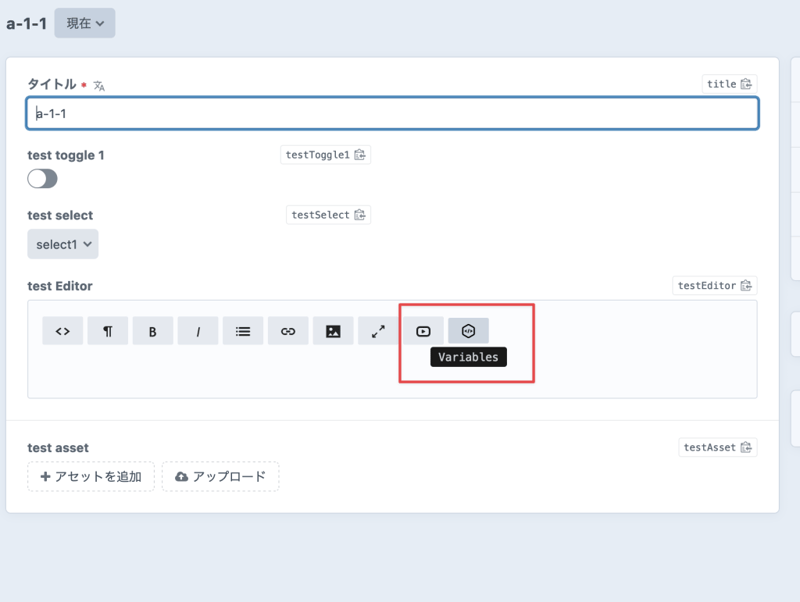Image resolution: width=800 pixels, height=602 pixels.
Task: Open the 現在 revision dropdown
Action: (85, 23)
